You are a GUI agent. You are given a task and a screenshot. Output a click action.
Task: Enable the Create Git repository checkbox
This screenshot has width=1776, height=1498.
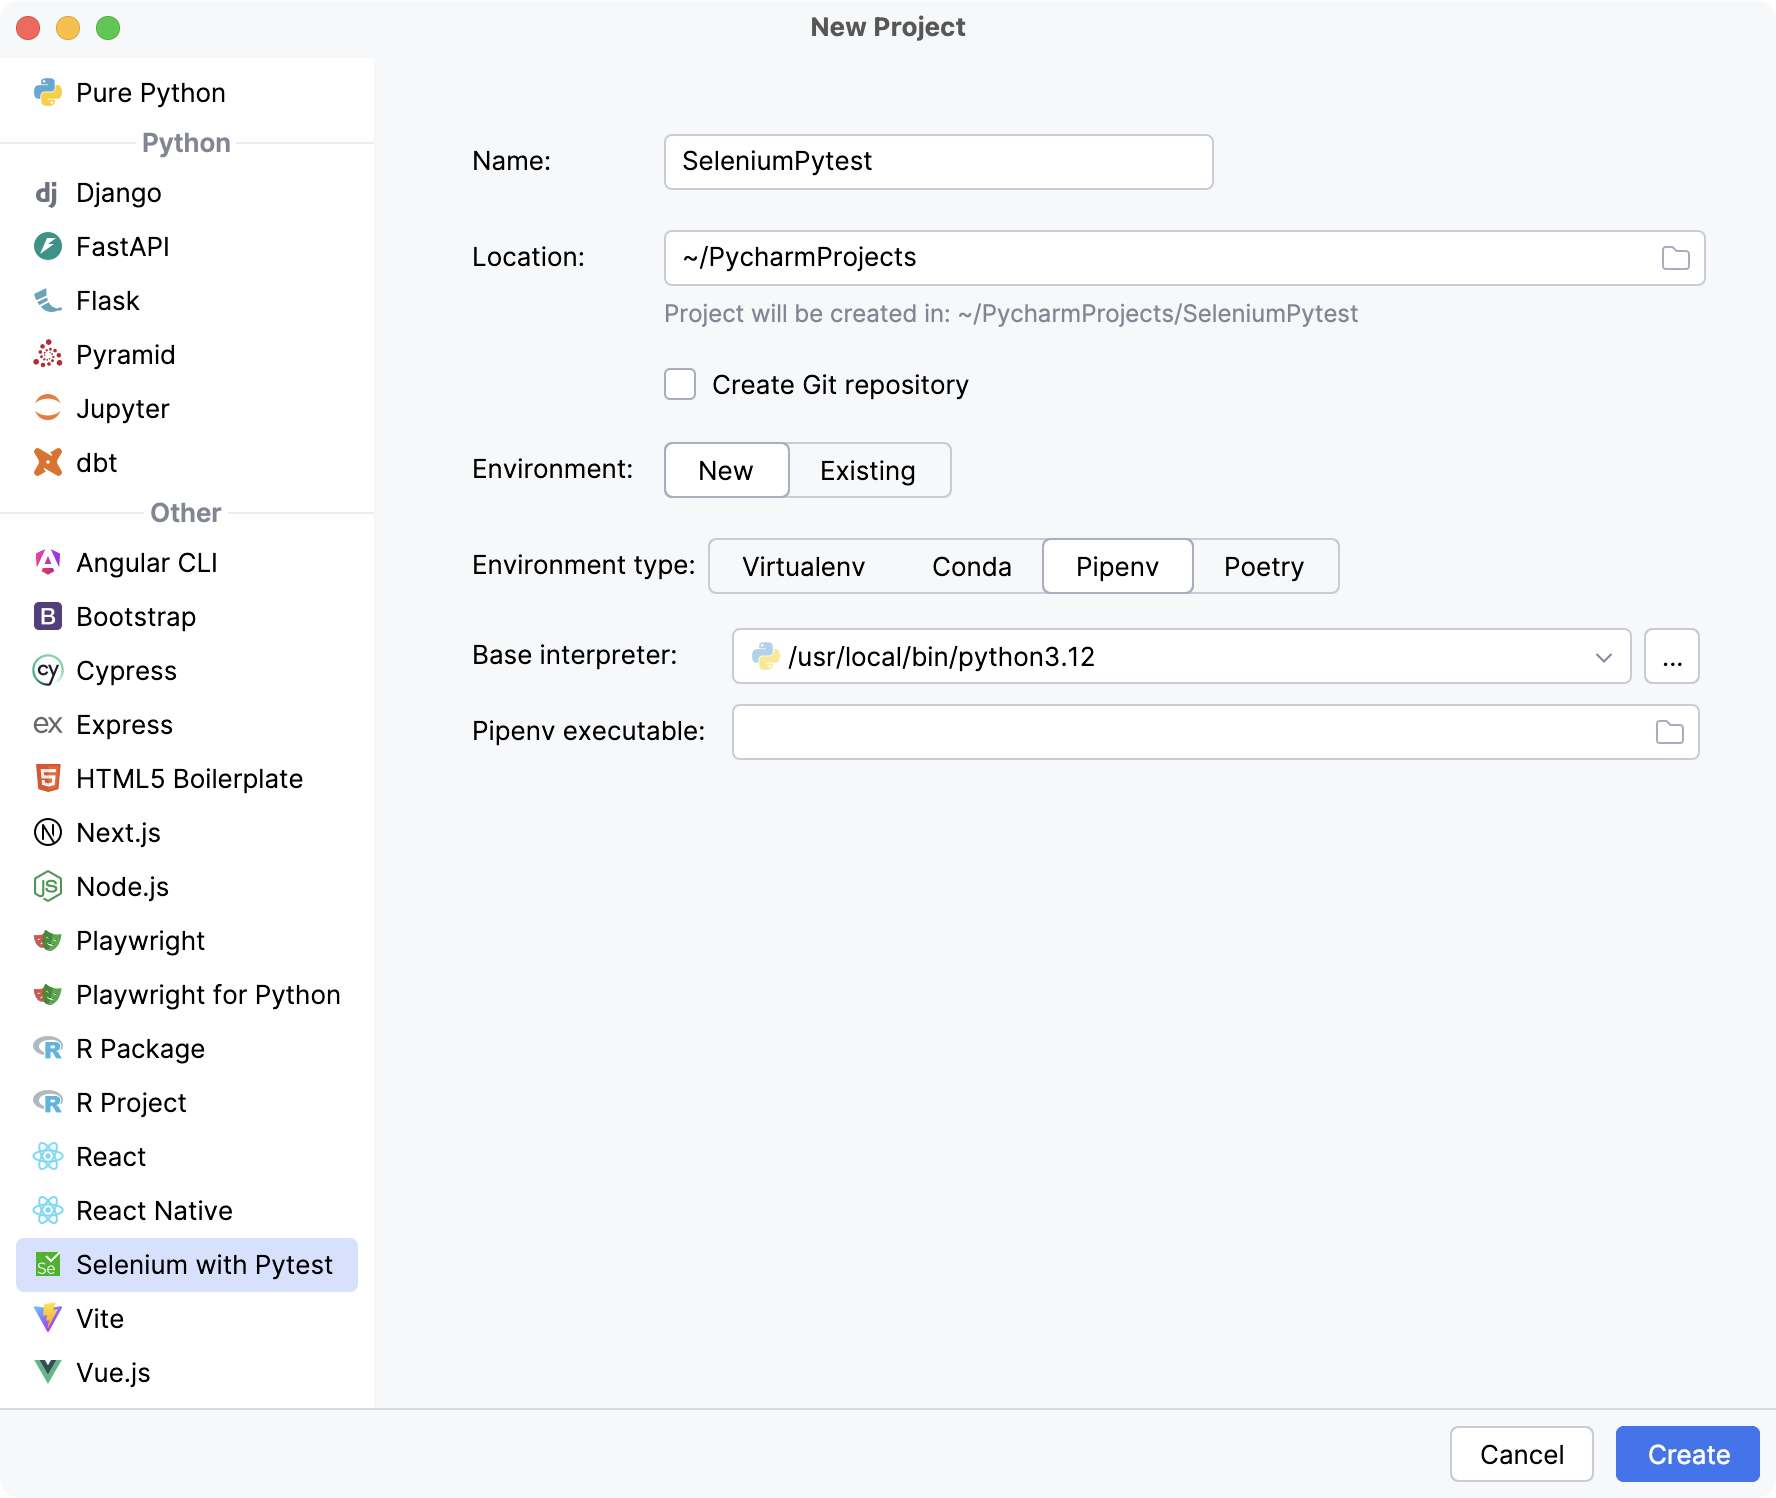click(679, 384)
